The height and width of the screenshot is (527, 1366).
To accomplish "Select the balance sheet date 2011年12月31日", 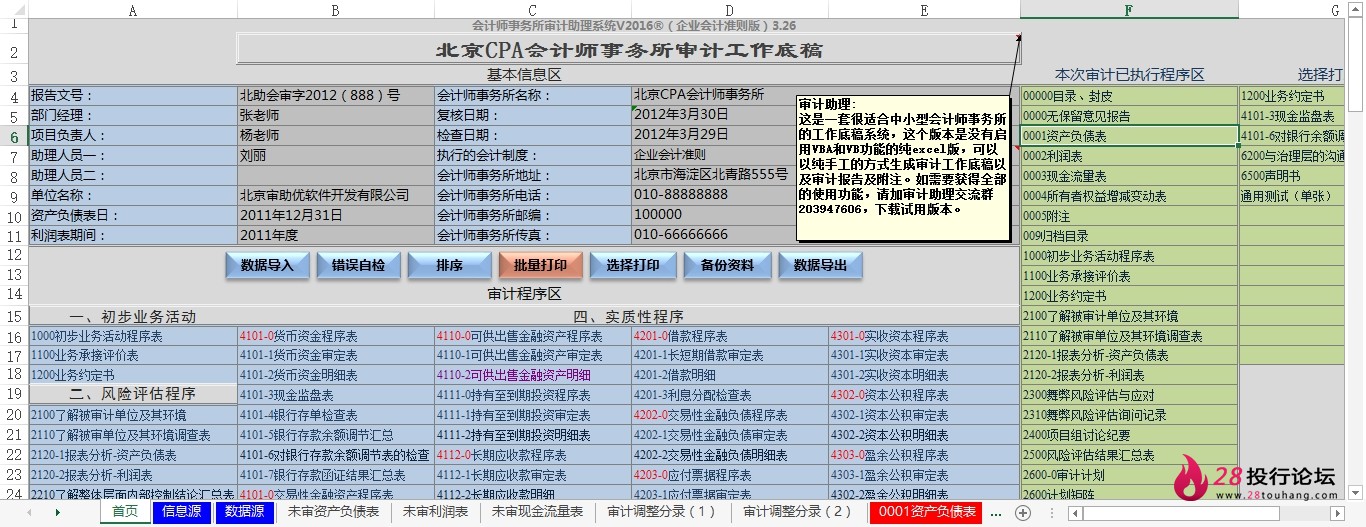I will (x=335, y=215).
